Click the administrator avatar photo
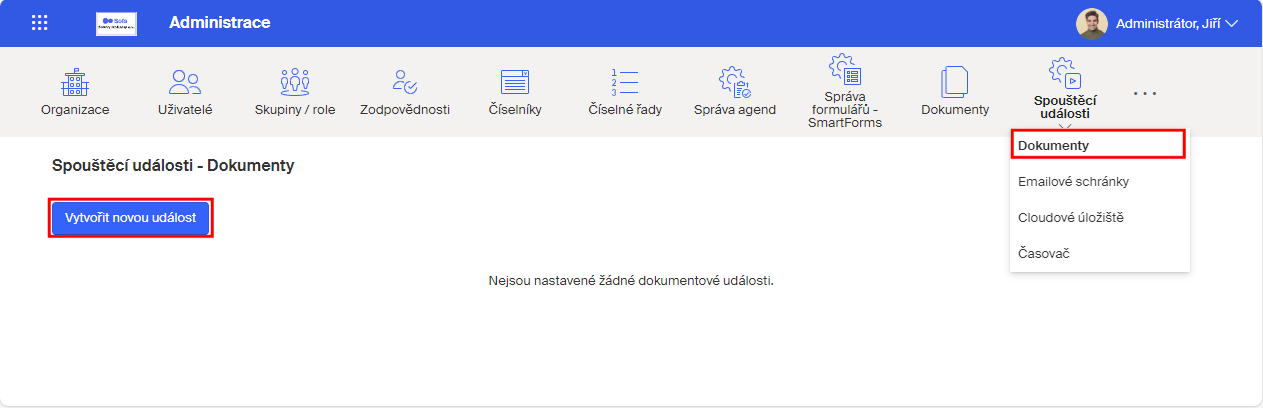1263x408 pixels. 1092,23
